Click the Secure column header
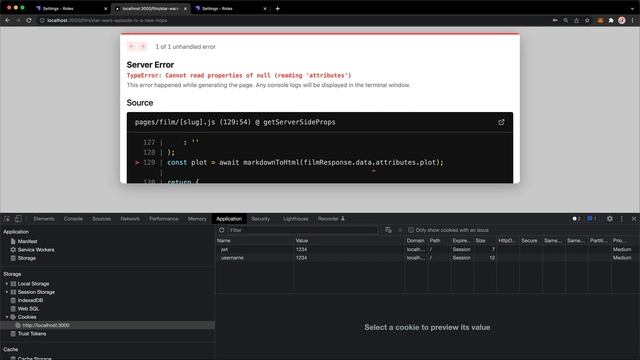 (529, 240)
